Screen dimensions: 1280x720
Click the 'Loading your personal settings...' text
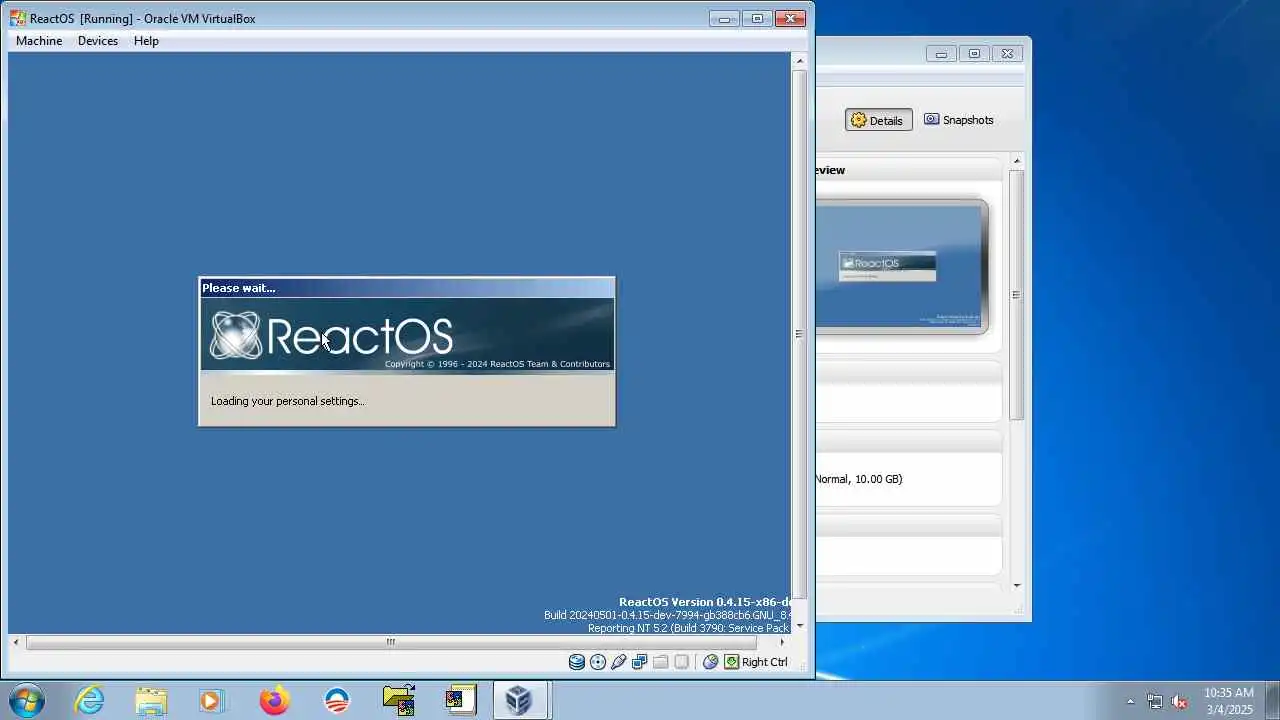pyautogui.click(x=287, y=401)
